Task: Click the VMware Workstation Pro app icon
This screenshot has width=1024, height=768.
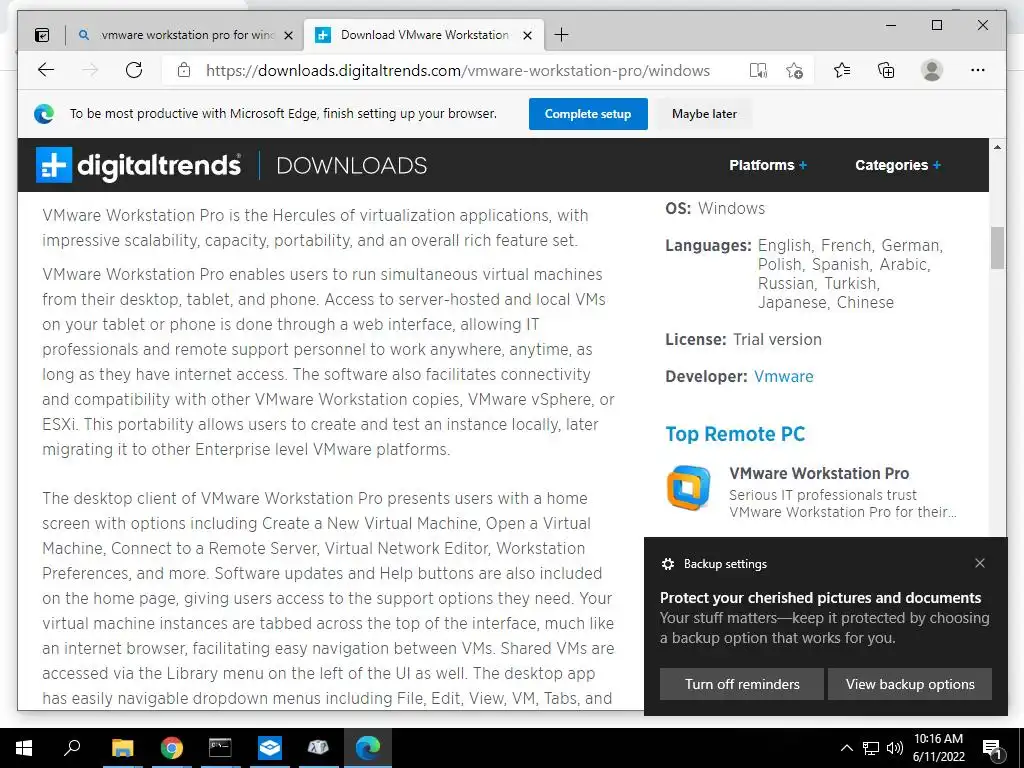Action: point(688,488)
